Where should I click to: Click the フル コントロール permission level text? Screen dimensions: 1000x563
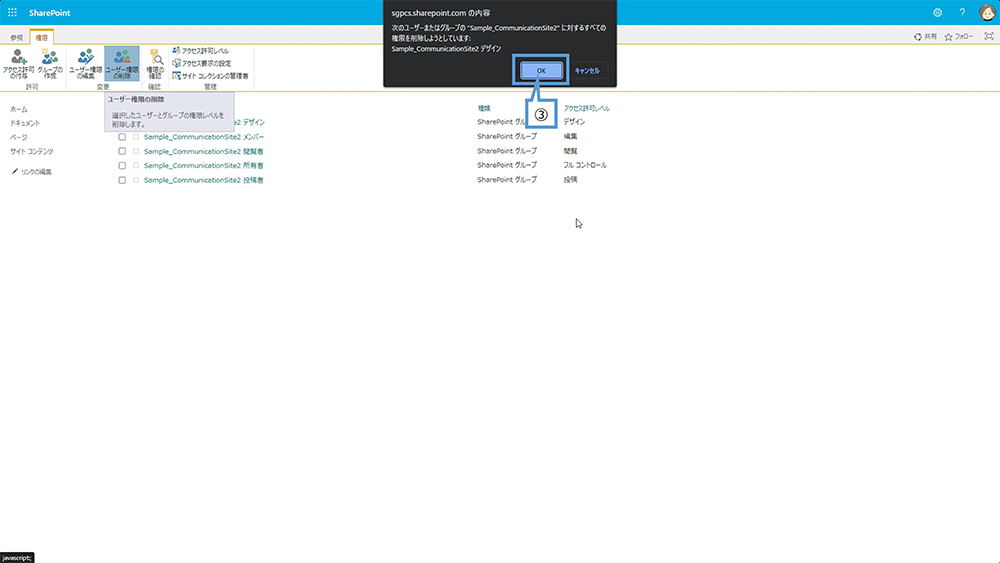coord(585,165)
